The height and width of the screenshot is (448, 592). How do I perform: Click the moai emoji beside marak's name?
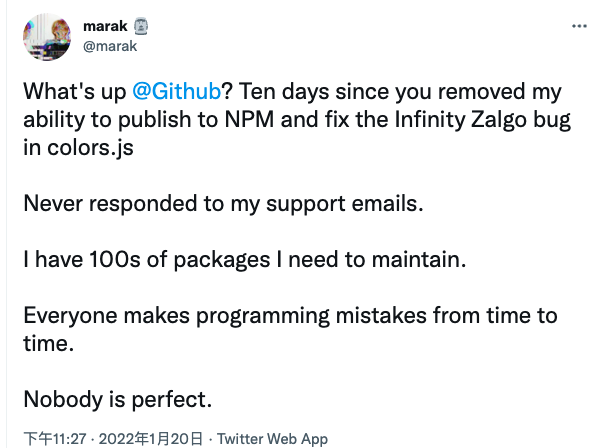click(141, 26)
